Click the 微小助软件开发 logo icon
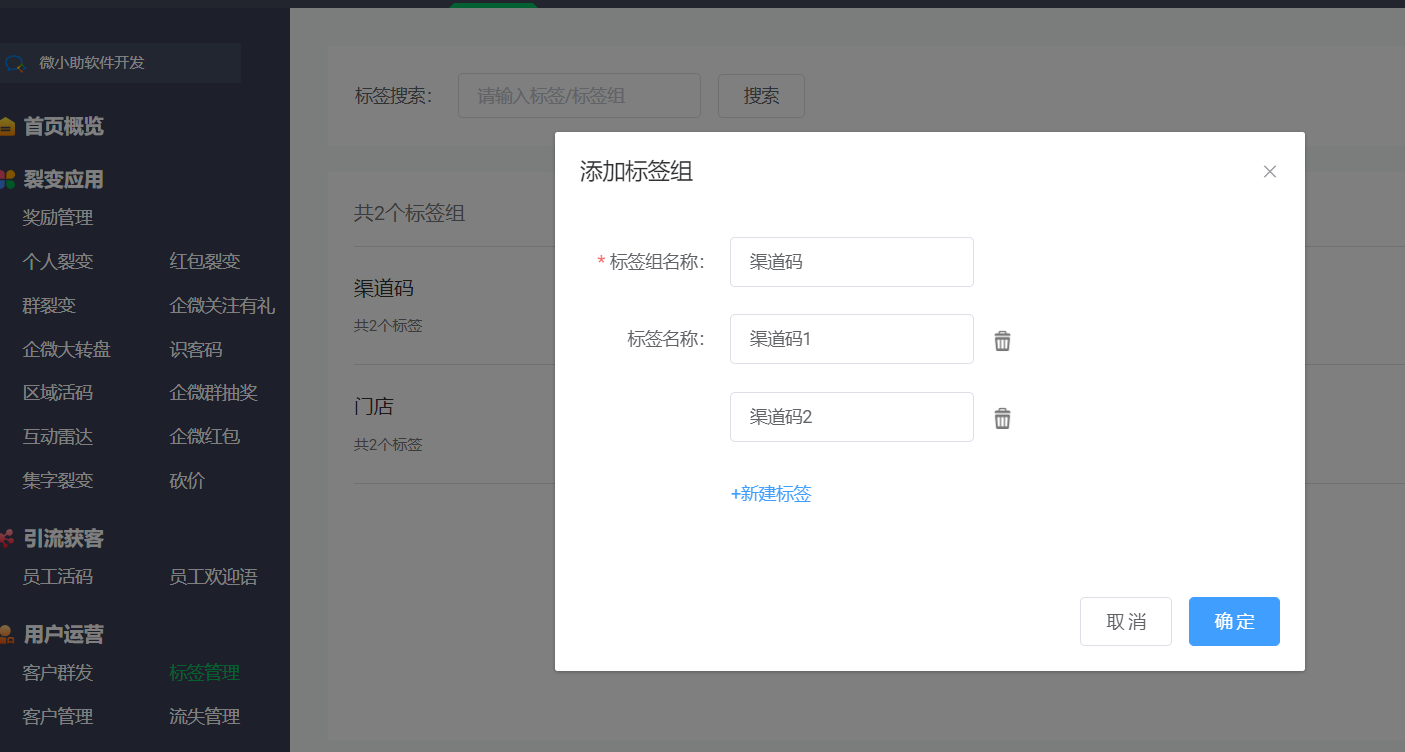The image size is (1405, 752). (14, 63)
